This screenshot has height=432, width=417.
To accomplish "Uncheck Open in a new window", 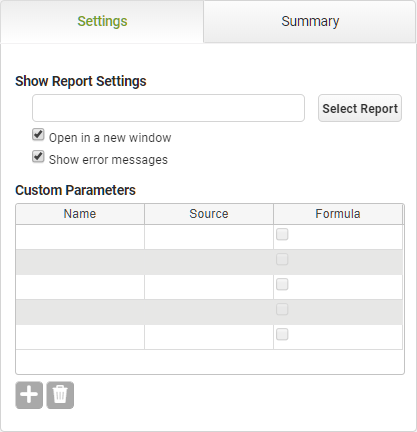I will 38,135.
